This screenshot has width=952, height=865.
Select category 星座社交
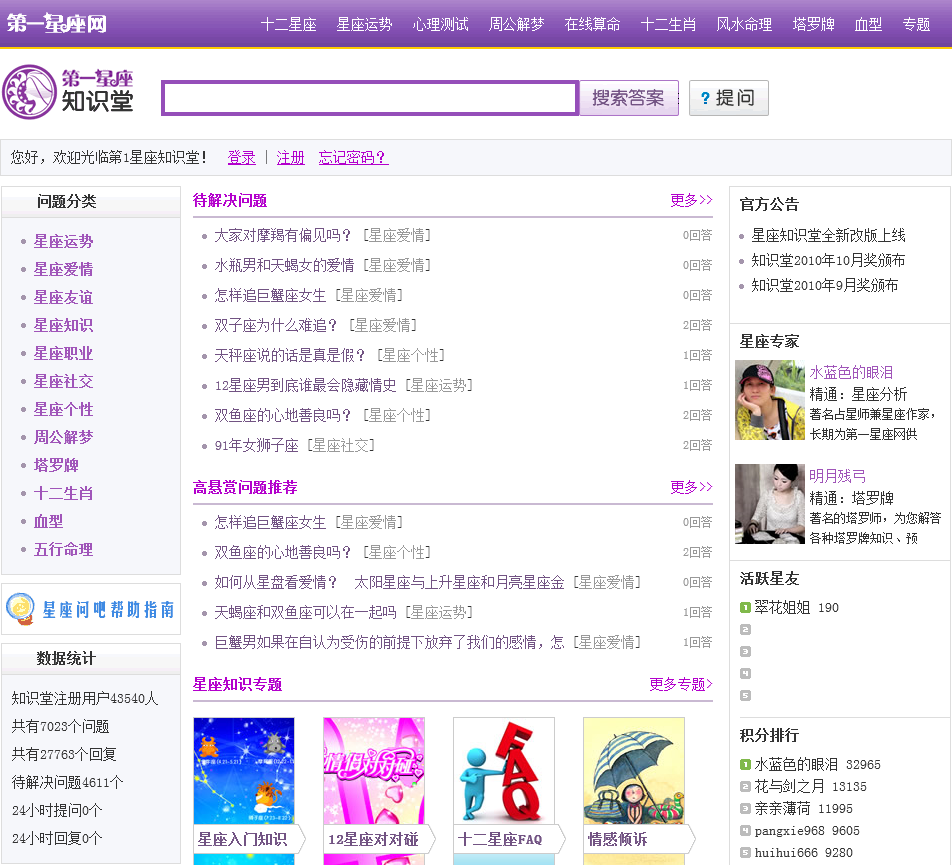pos(63,381)
